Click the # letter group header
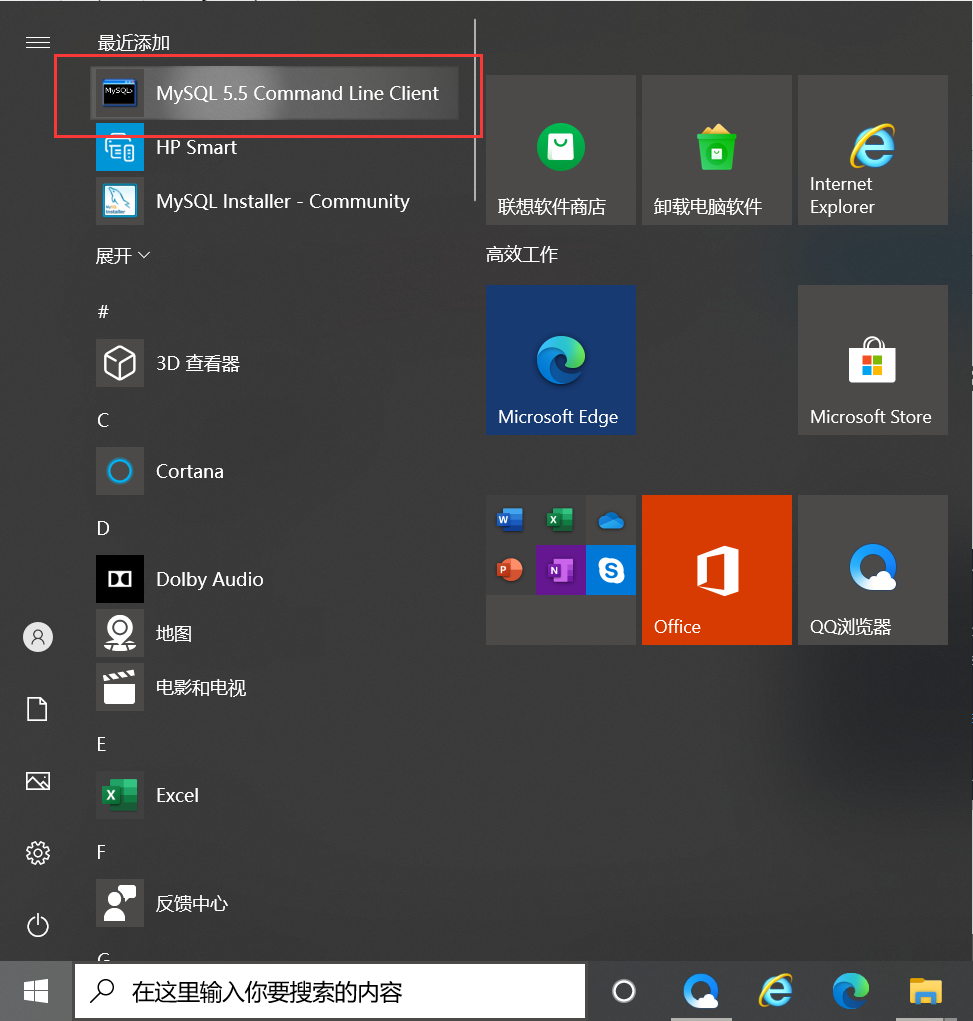 [x=103, y=312]
